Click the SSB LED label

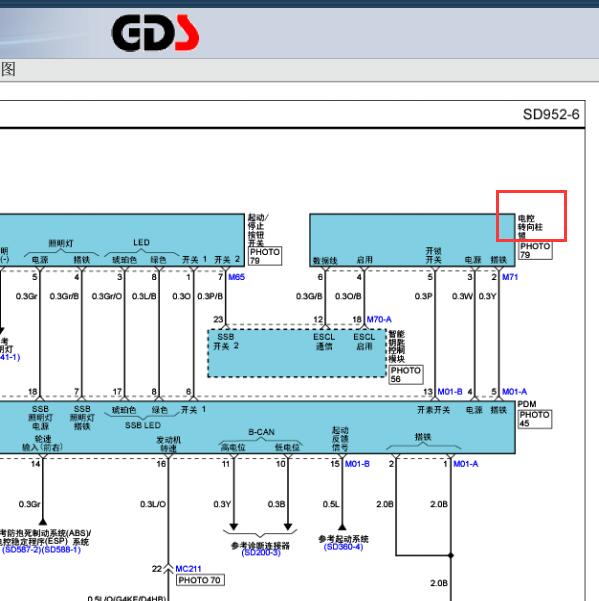143,425
